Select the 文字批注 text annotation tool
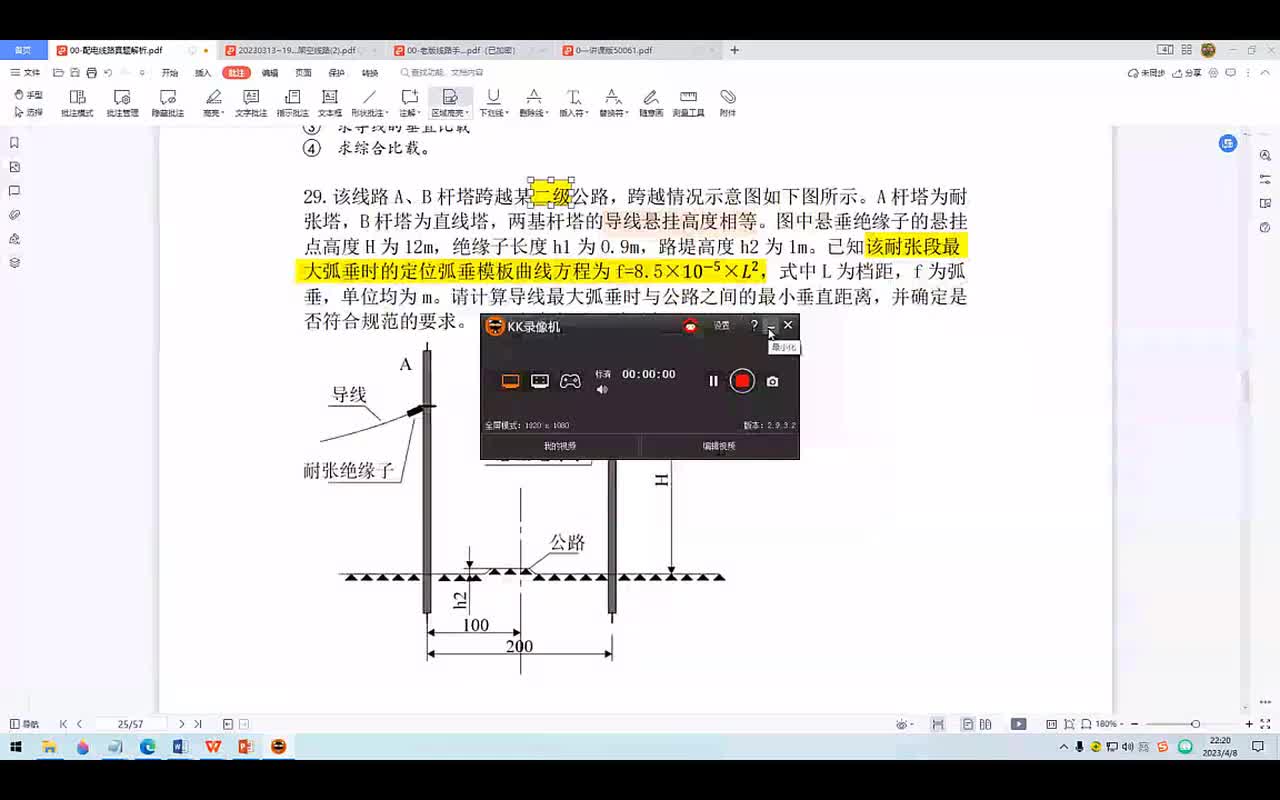 (x=251, y=102)
